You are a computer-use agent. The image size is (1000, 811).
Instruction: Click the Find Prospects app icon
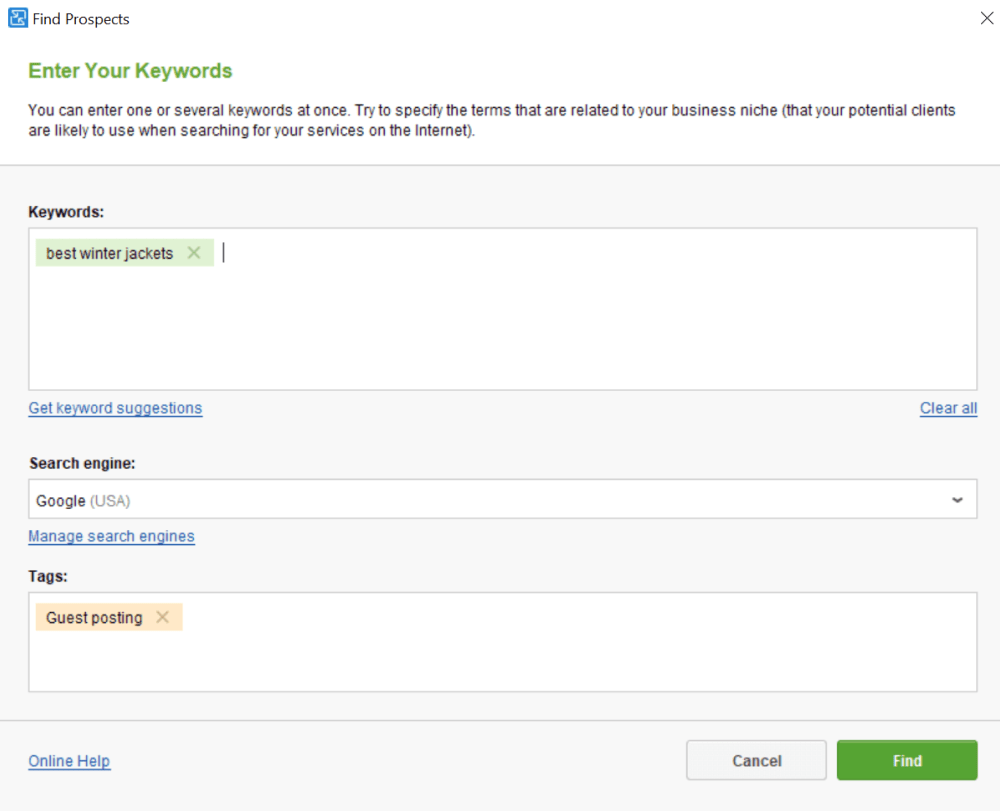(17, 18)
